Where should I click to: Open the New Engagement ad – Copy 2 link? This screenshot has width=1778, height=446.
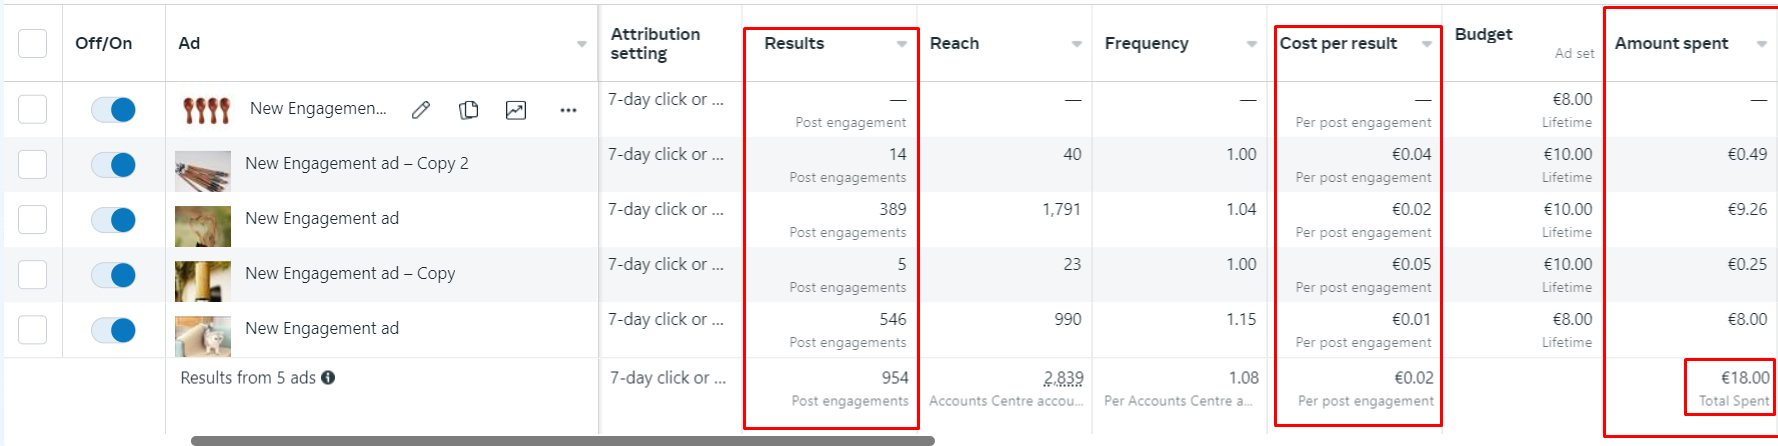(356, 163)
